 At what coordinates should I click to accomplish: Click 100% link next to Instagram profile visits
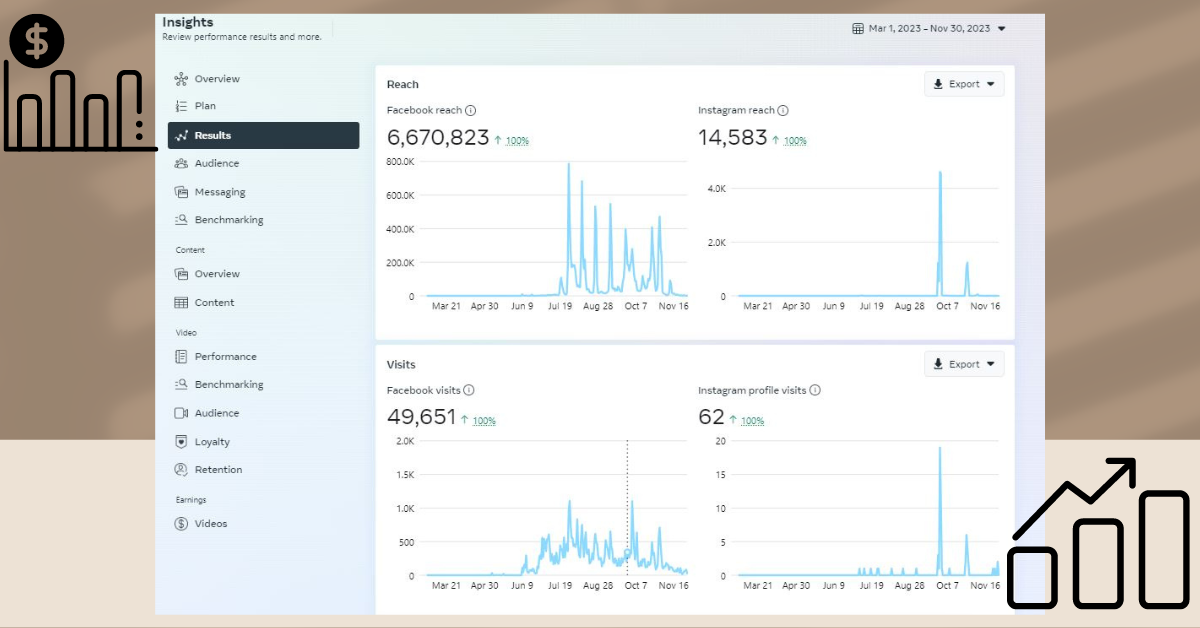[752, 421]
